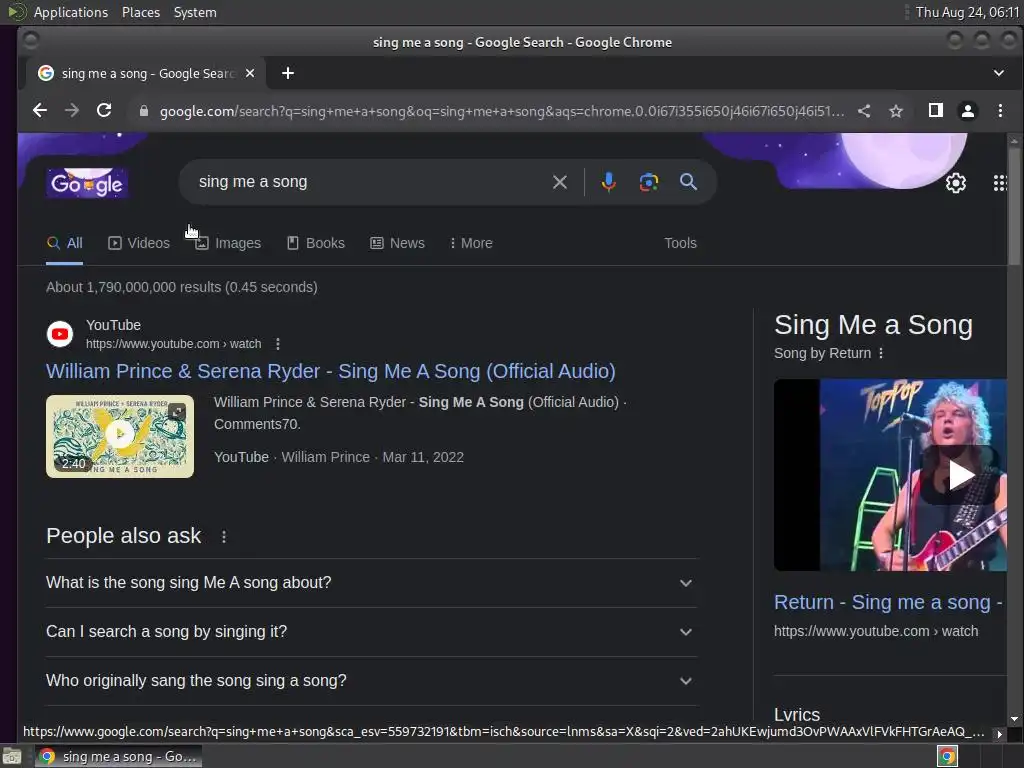Reload the Google search page
This screenshot has width=1024, height=768.
click(x=104, y=110)
